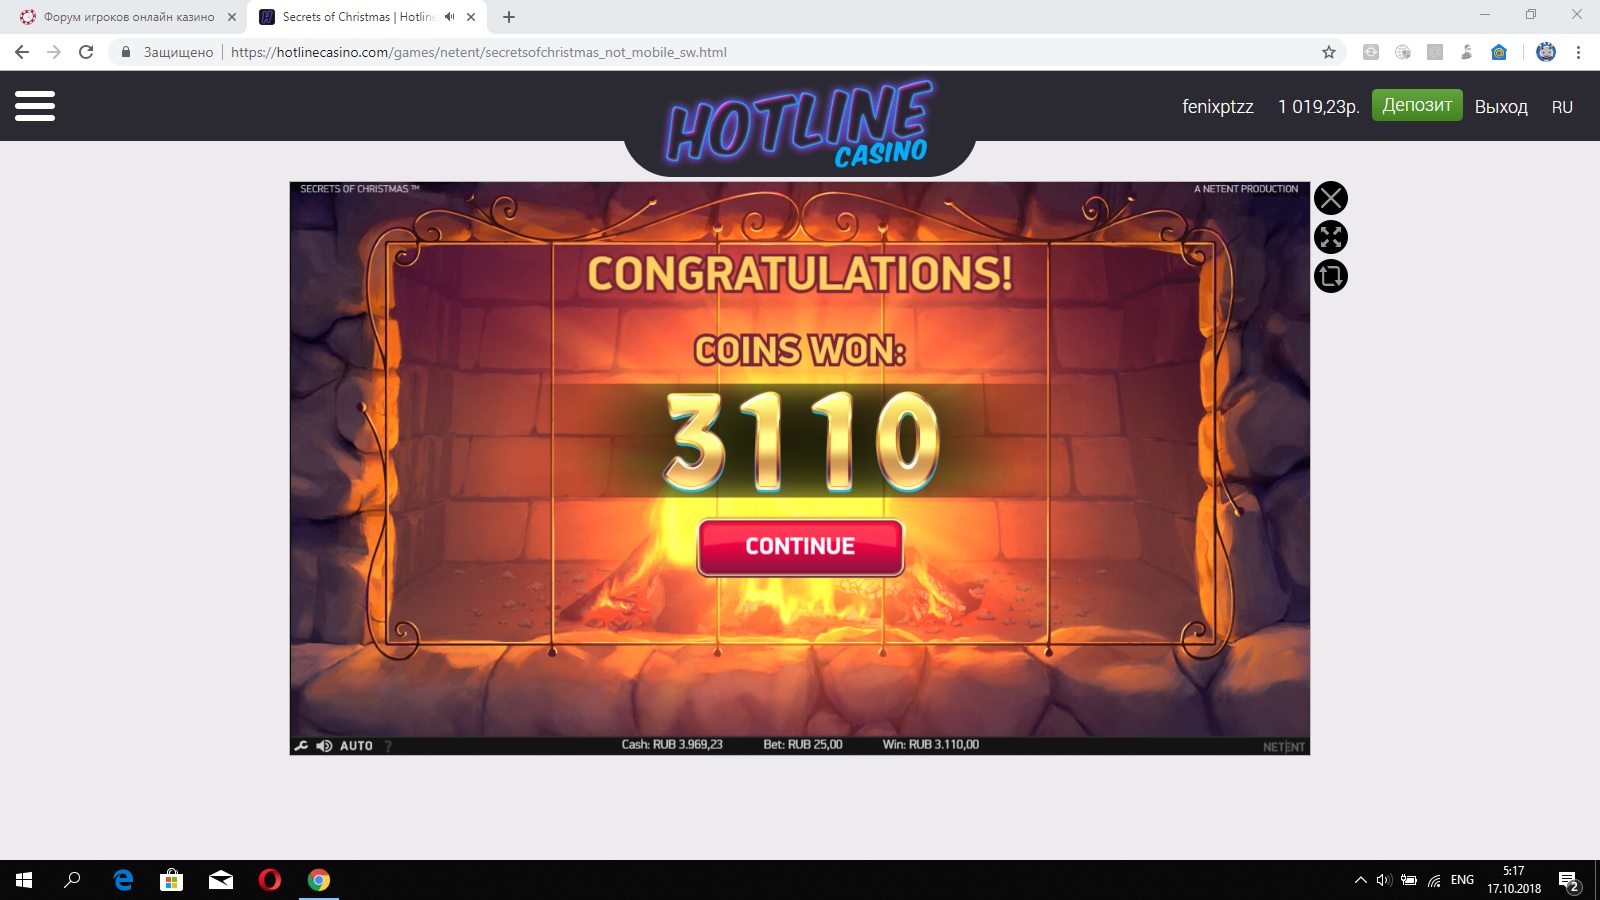Click the Win: RUB 3.110,00 readout
1600x900 pixels.
[x=931, y=745]
